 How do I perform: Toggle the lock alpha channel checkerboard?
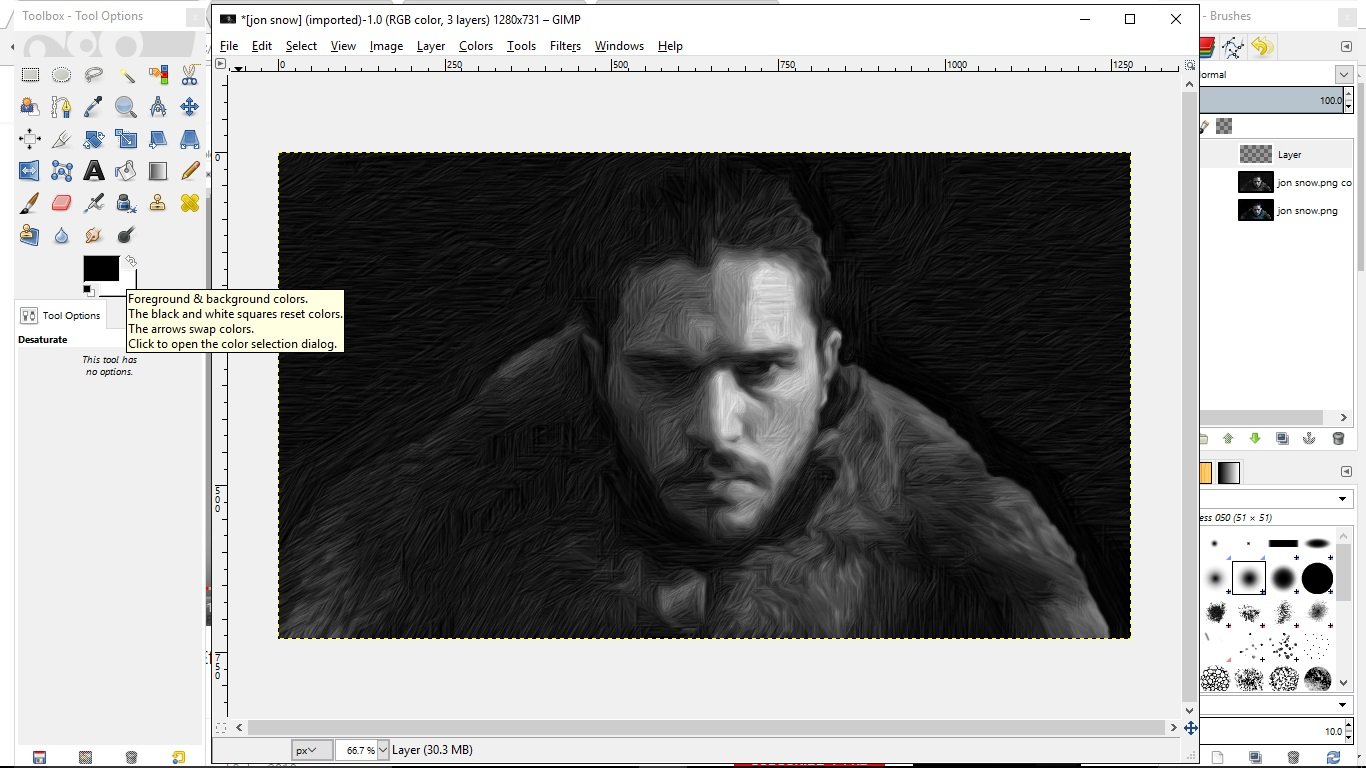coord(1224,126)
